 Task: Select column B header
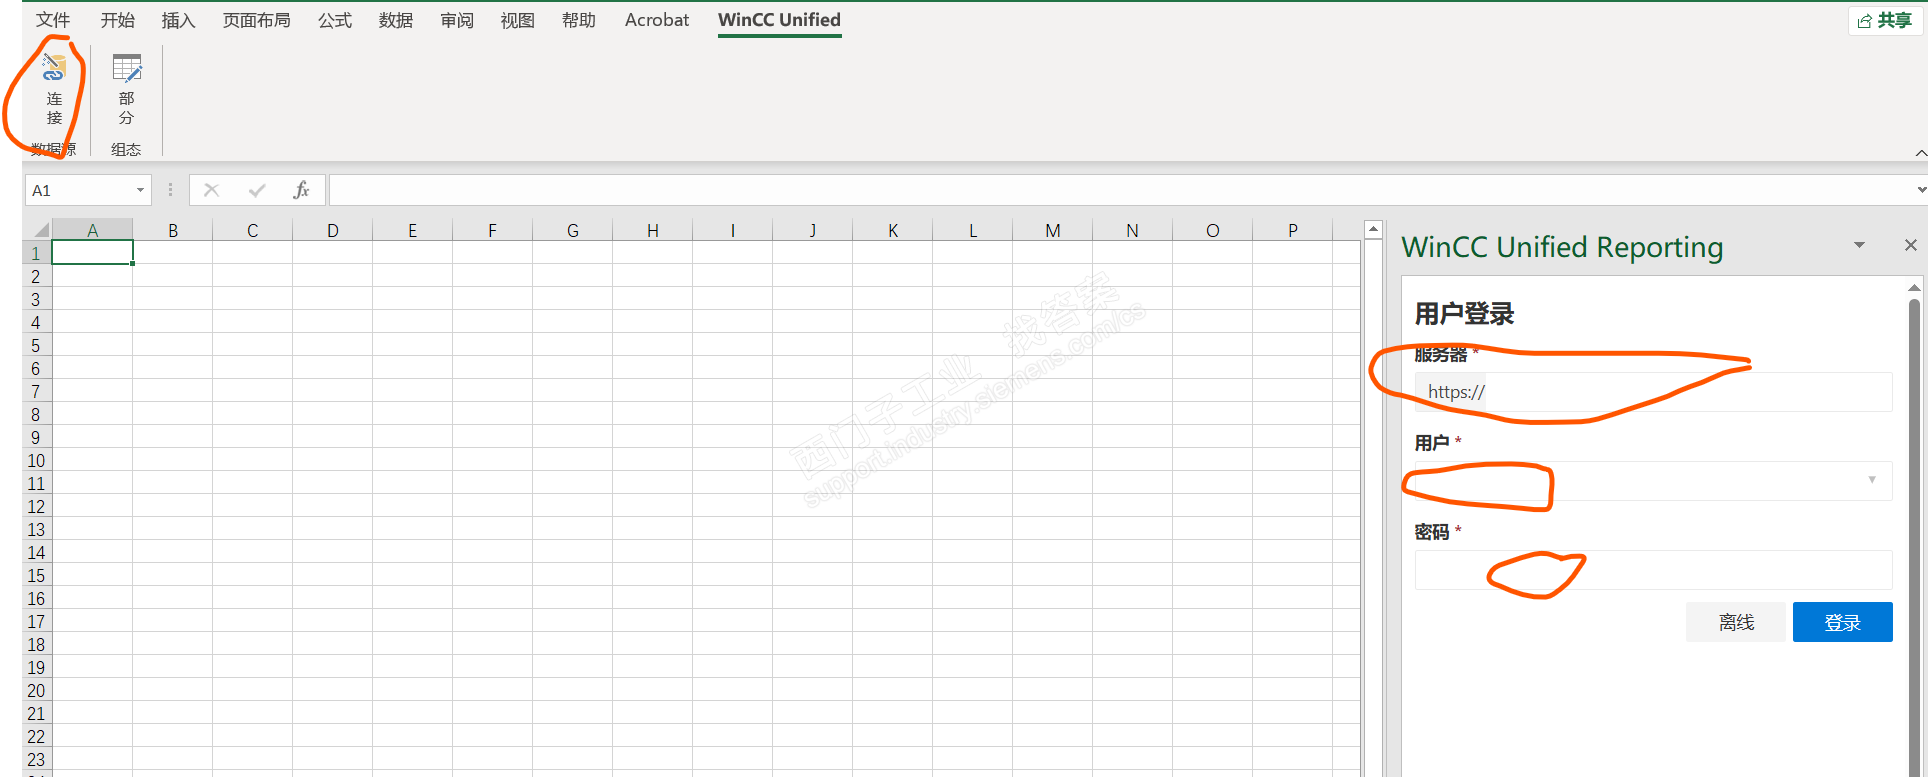(x=173, y=230)
